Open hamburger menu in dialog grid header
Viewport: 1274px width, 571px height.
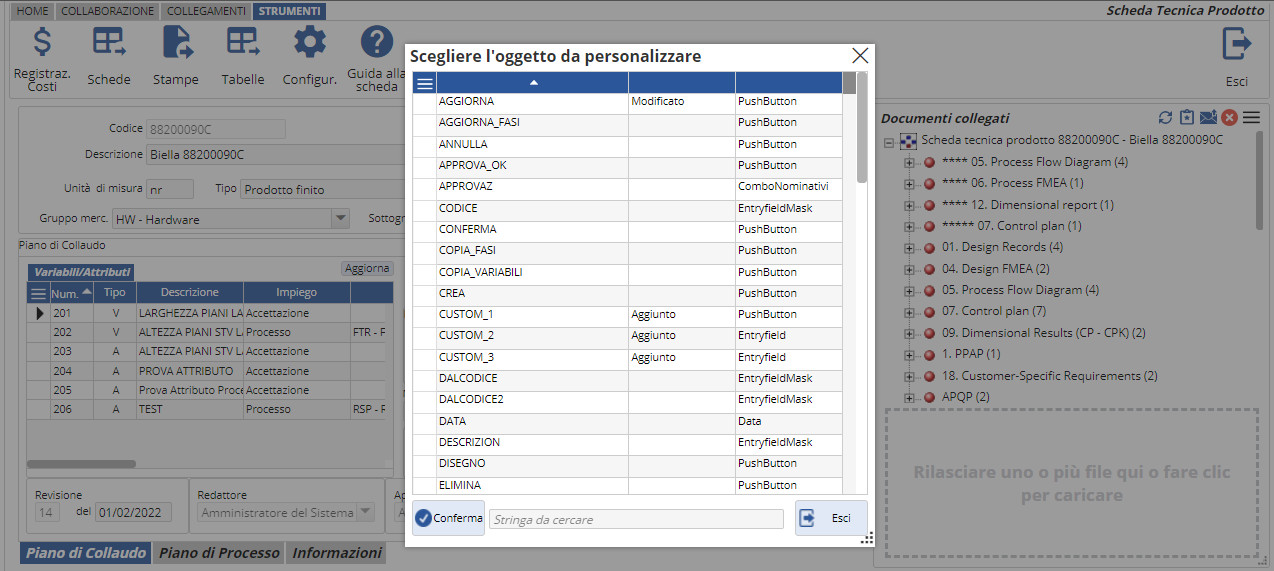click(424, 84)
